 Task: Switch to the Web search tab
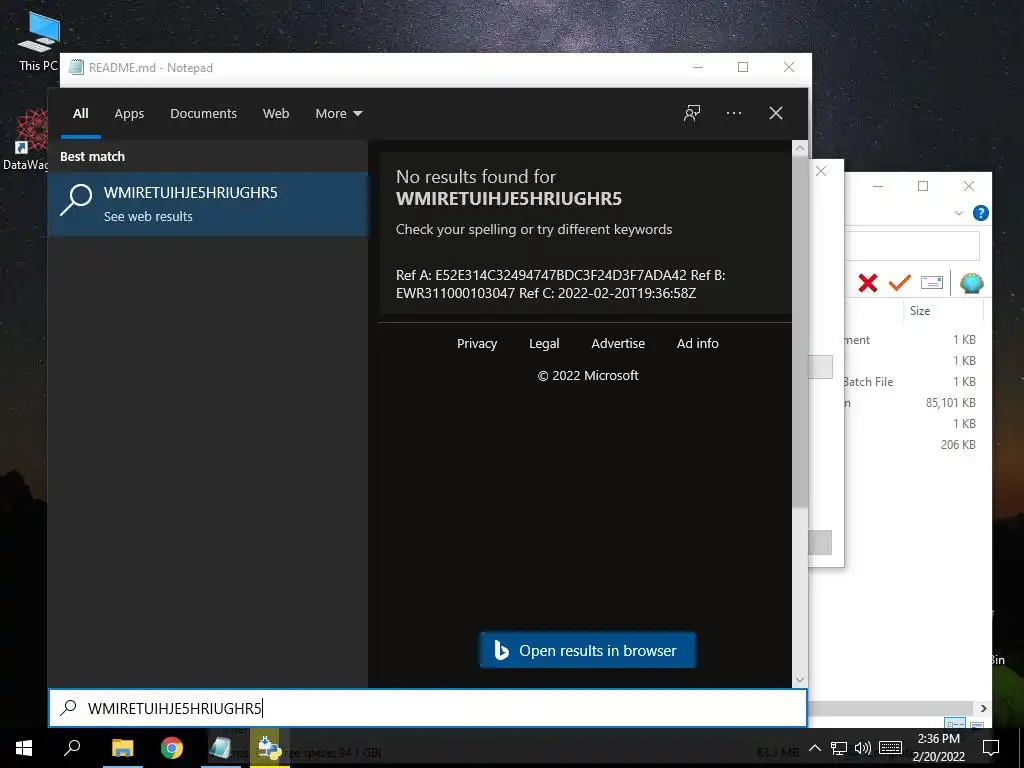click(276, 114)
